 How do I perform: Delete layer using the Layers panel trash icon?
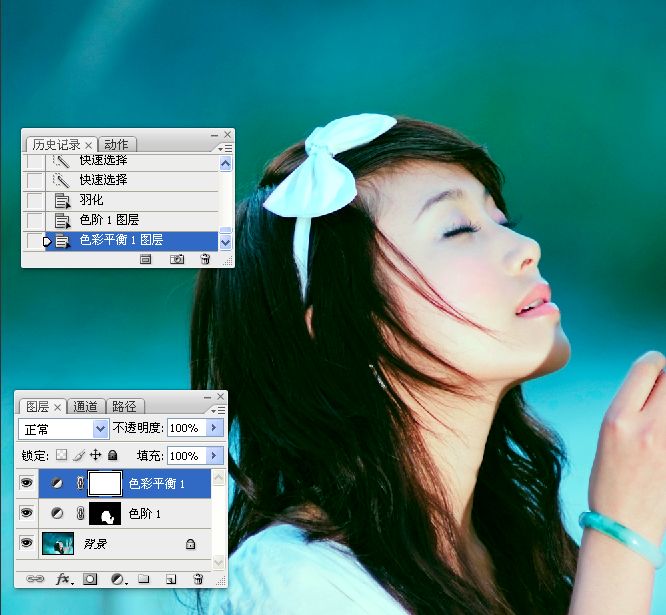[x=198, y=579]
